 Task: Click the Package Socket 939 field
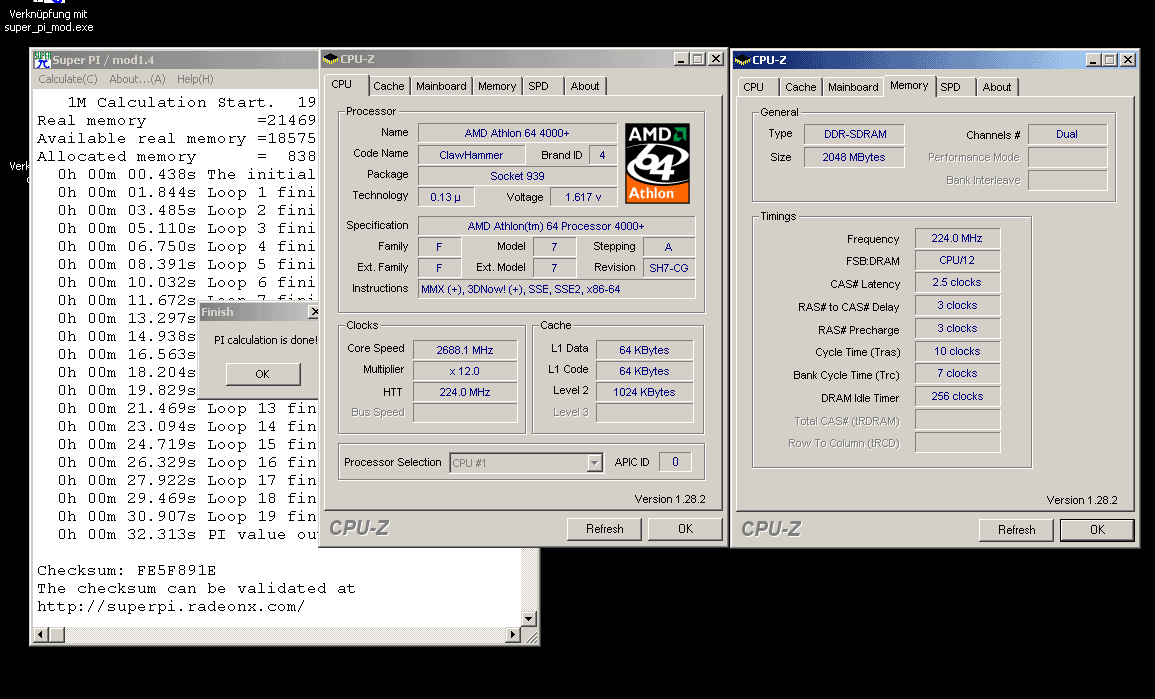[517, 176]
